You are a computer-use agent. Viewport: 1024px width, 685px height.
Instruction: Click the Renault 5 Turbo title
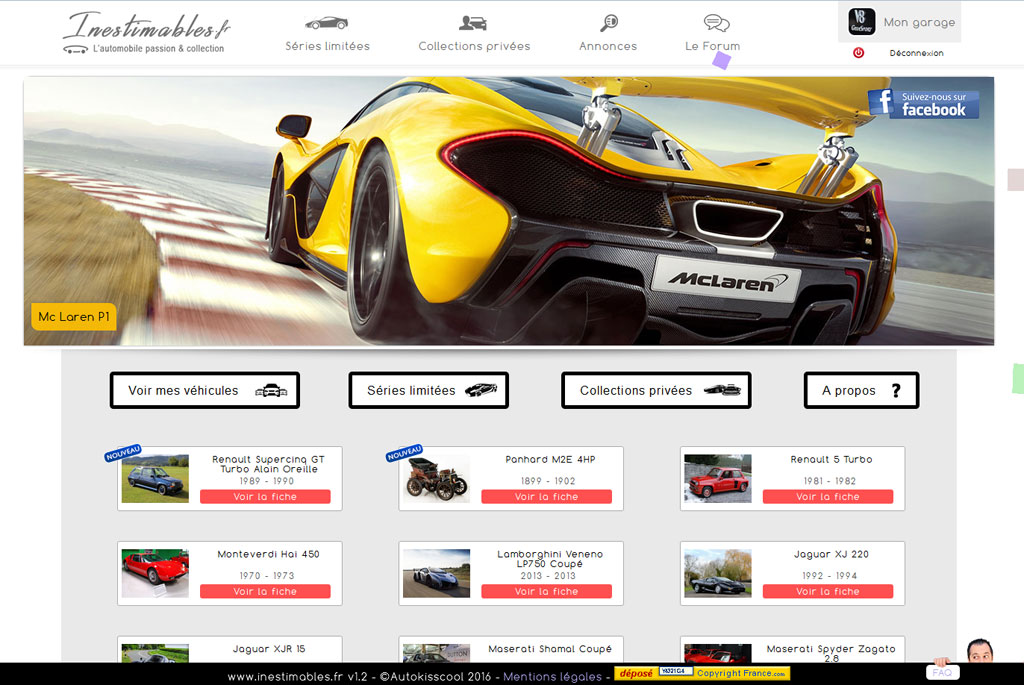(831, 460)
